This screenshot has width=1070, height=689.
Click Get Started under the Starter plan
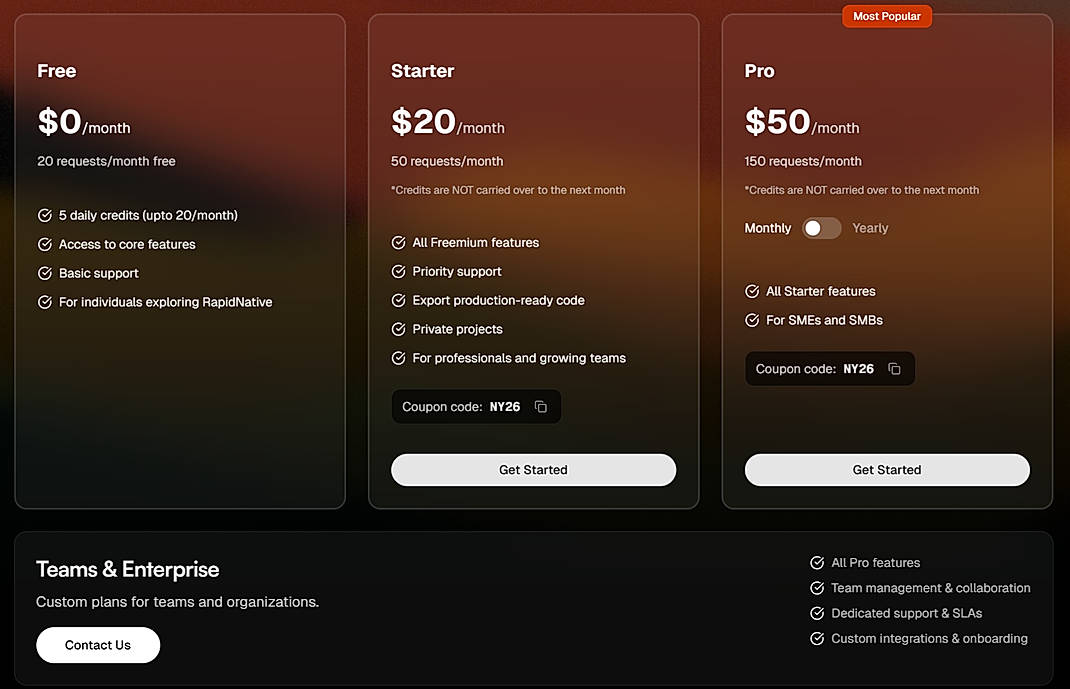point(533,469)
